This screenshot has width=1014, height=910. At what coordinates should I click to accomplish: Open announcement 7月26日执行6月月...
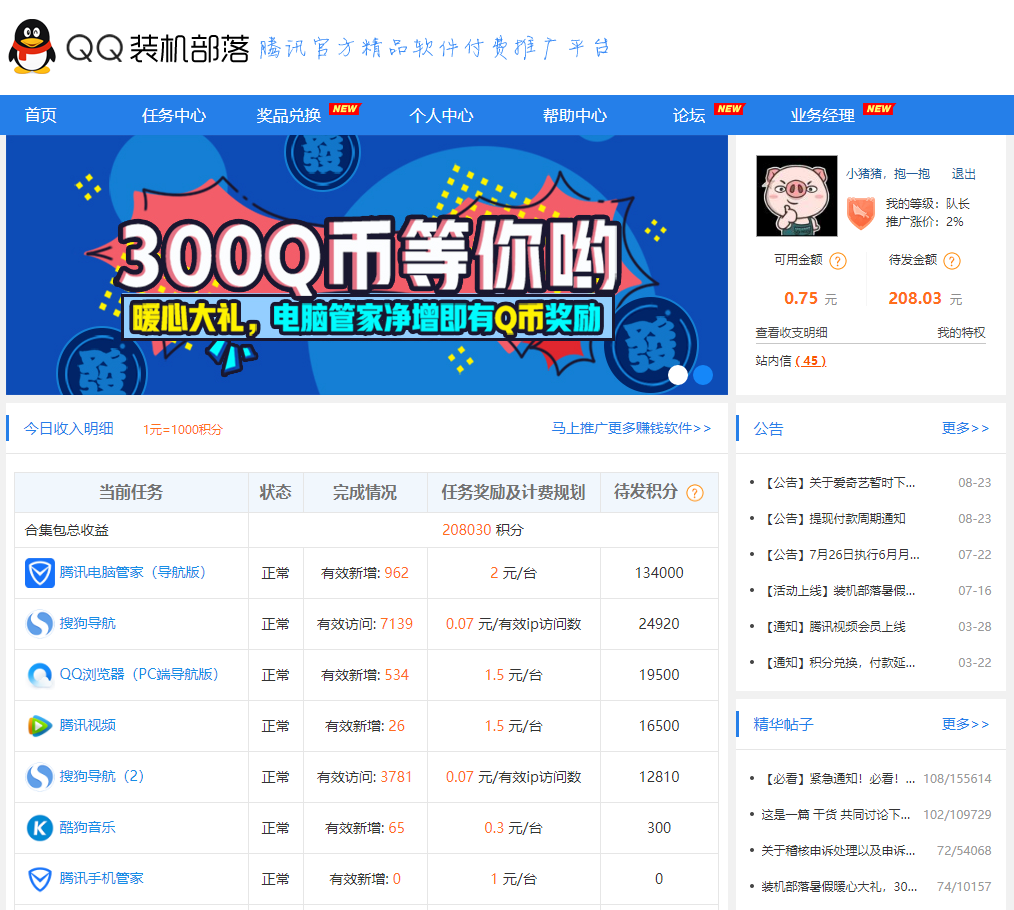[841, 554]
